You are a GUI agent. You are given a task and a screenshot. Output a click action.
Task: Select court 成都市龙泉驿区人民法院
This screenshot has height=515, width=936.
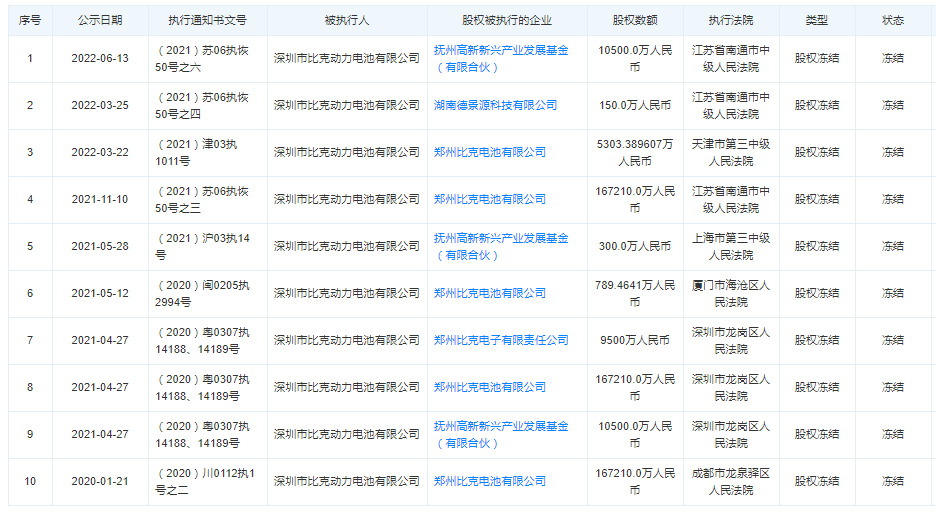(x=731, y=481)
